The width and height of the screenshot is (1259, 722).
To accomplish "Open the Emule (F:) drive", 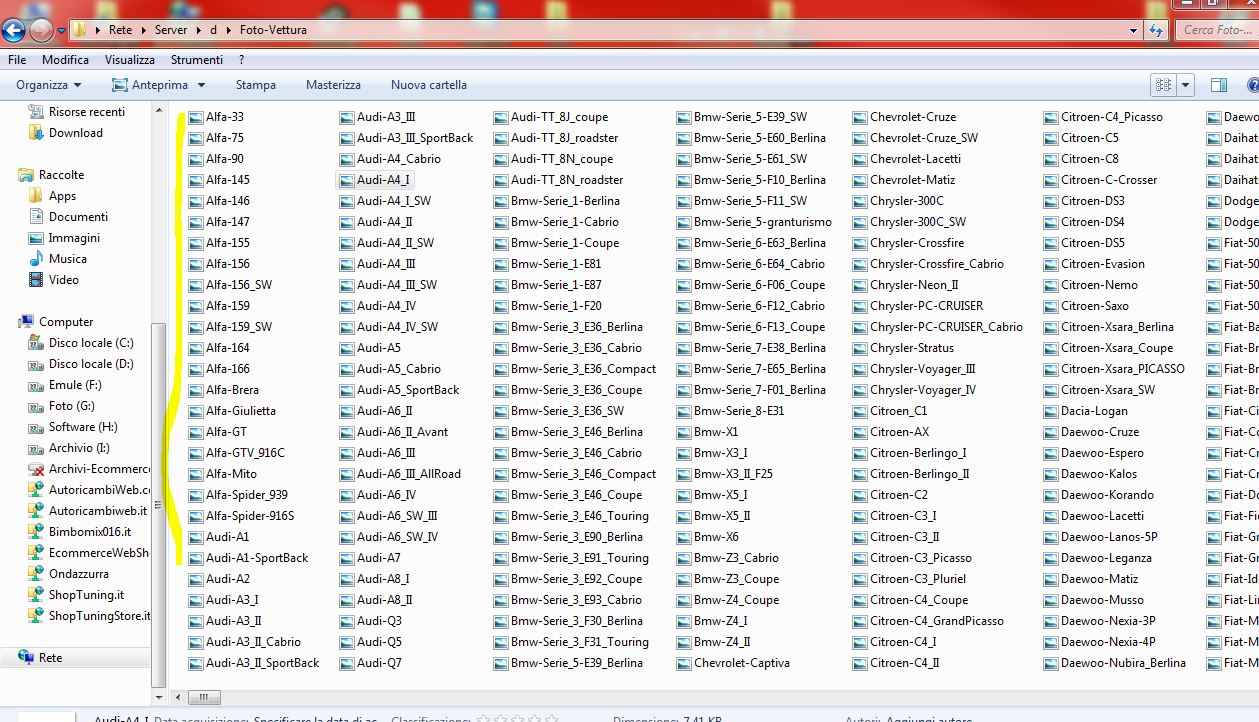I will 75,385.
